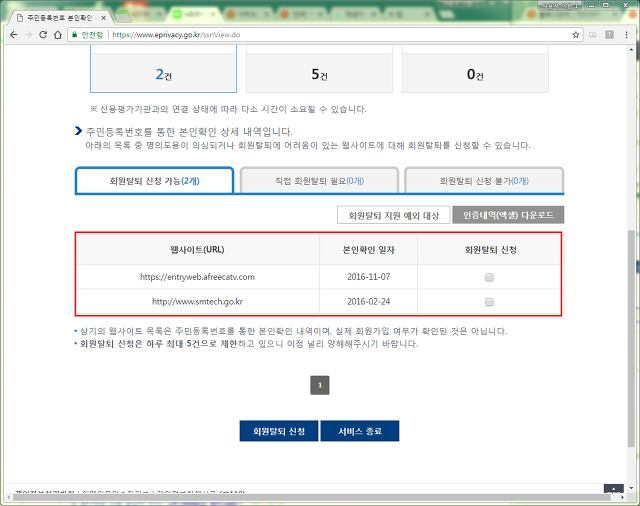
Task: Click the 서비스 종료 button
Action: tap(360, 431)
